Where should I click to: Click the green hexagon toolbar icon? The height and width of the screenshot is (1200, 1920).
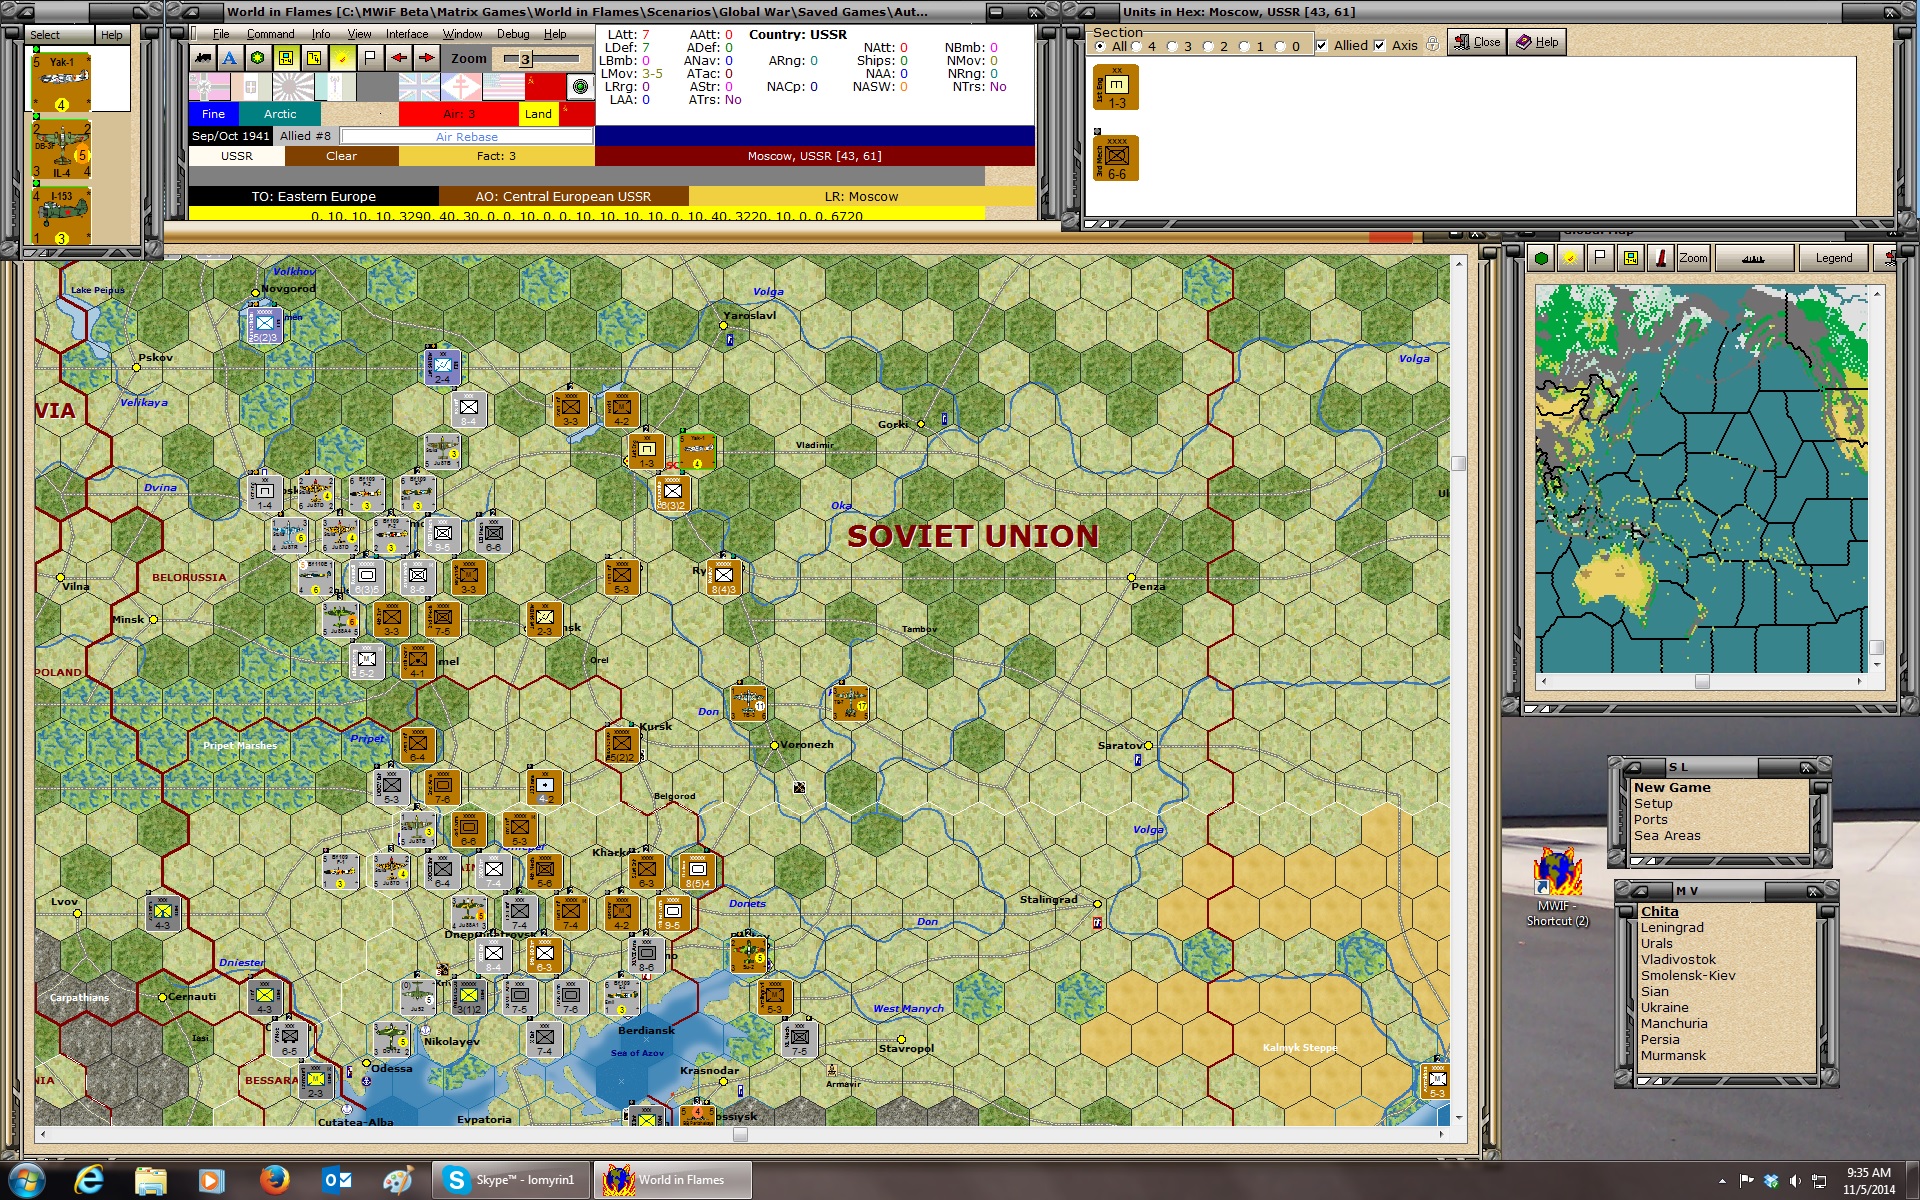coord(258,58)
